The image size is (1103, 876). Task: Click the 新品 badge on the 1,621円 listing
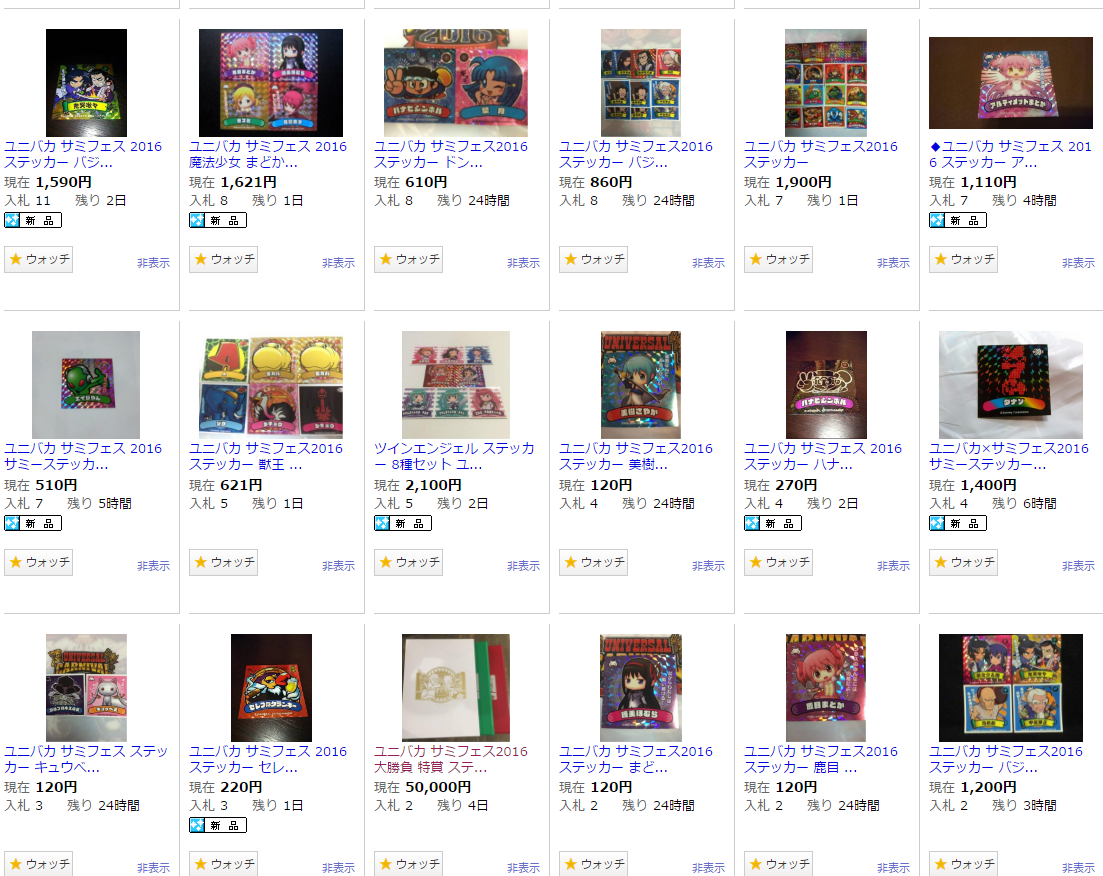click(218, 220)
